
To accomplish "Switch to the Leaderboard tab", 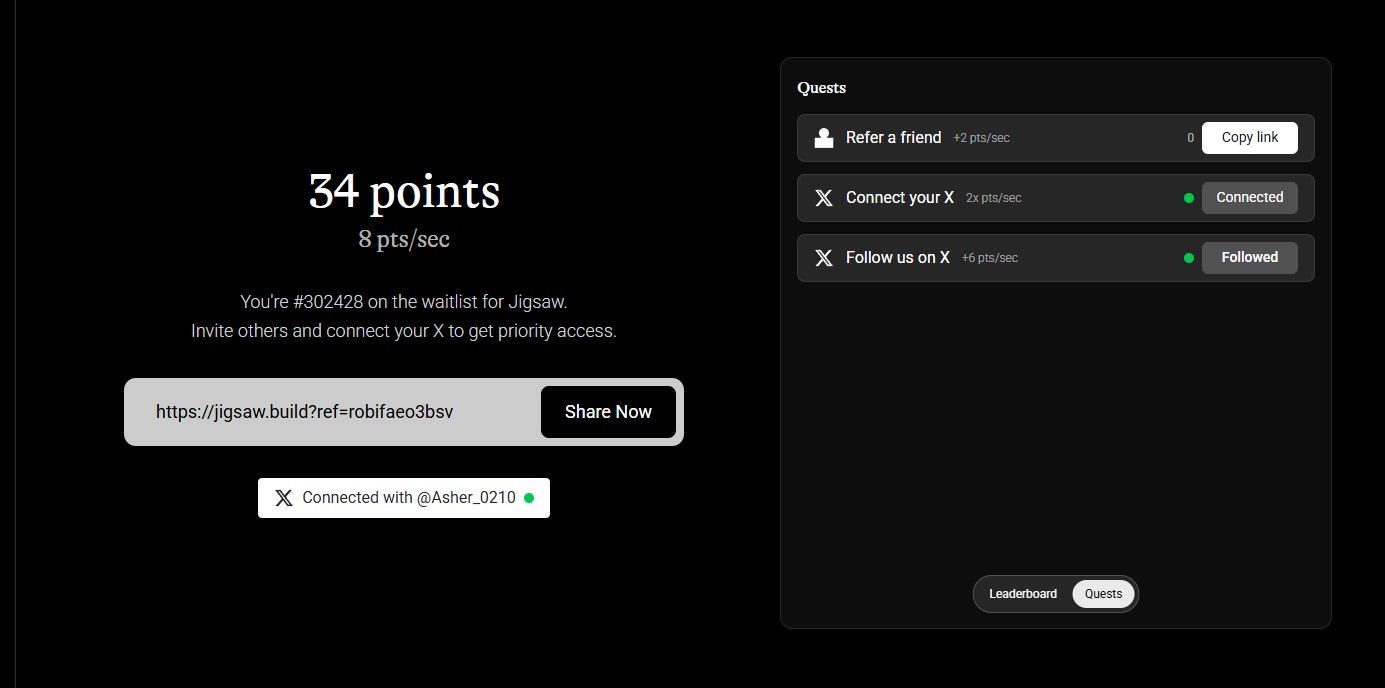I will click(1023, 594).
